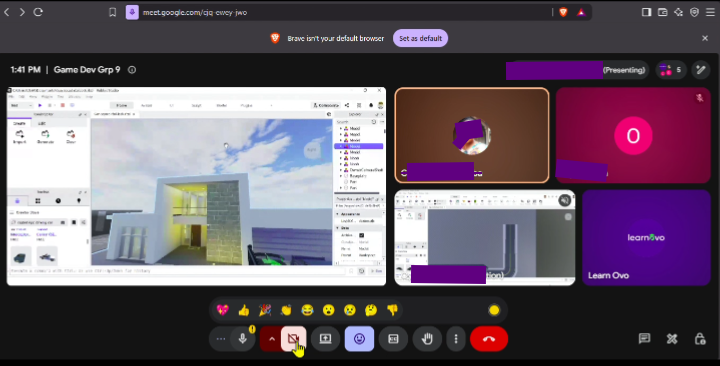
Task: Select the participant tile with O avatar
Action: pos(633,135)
